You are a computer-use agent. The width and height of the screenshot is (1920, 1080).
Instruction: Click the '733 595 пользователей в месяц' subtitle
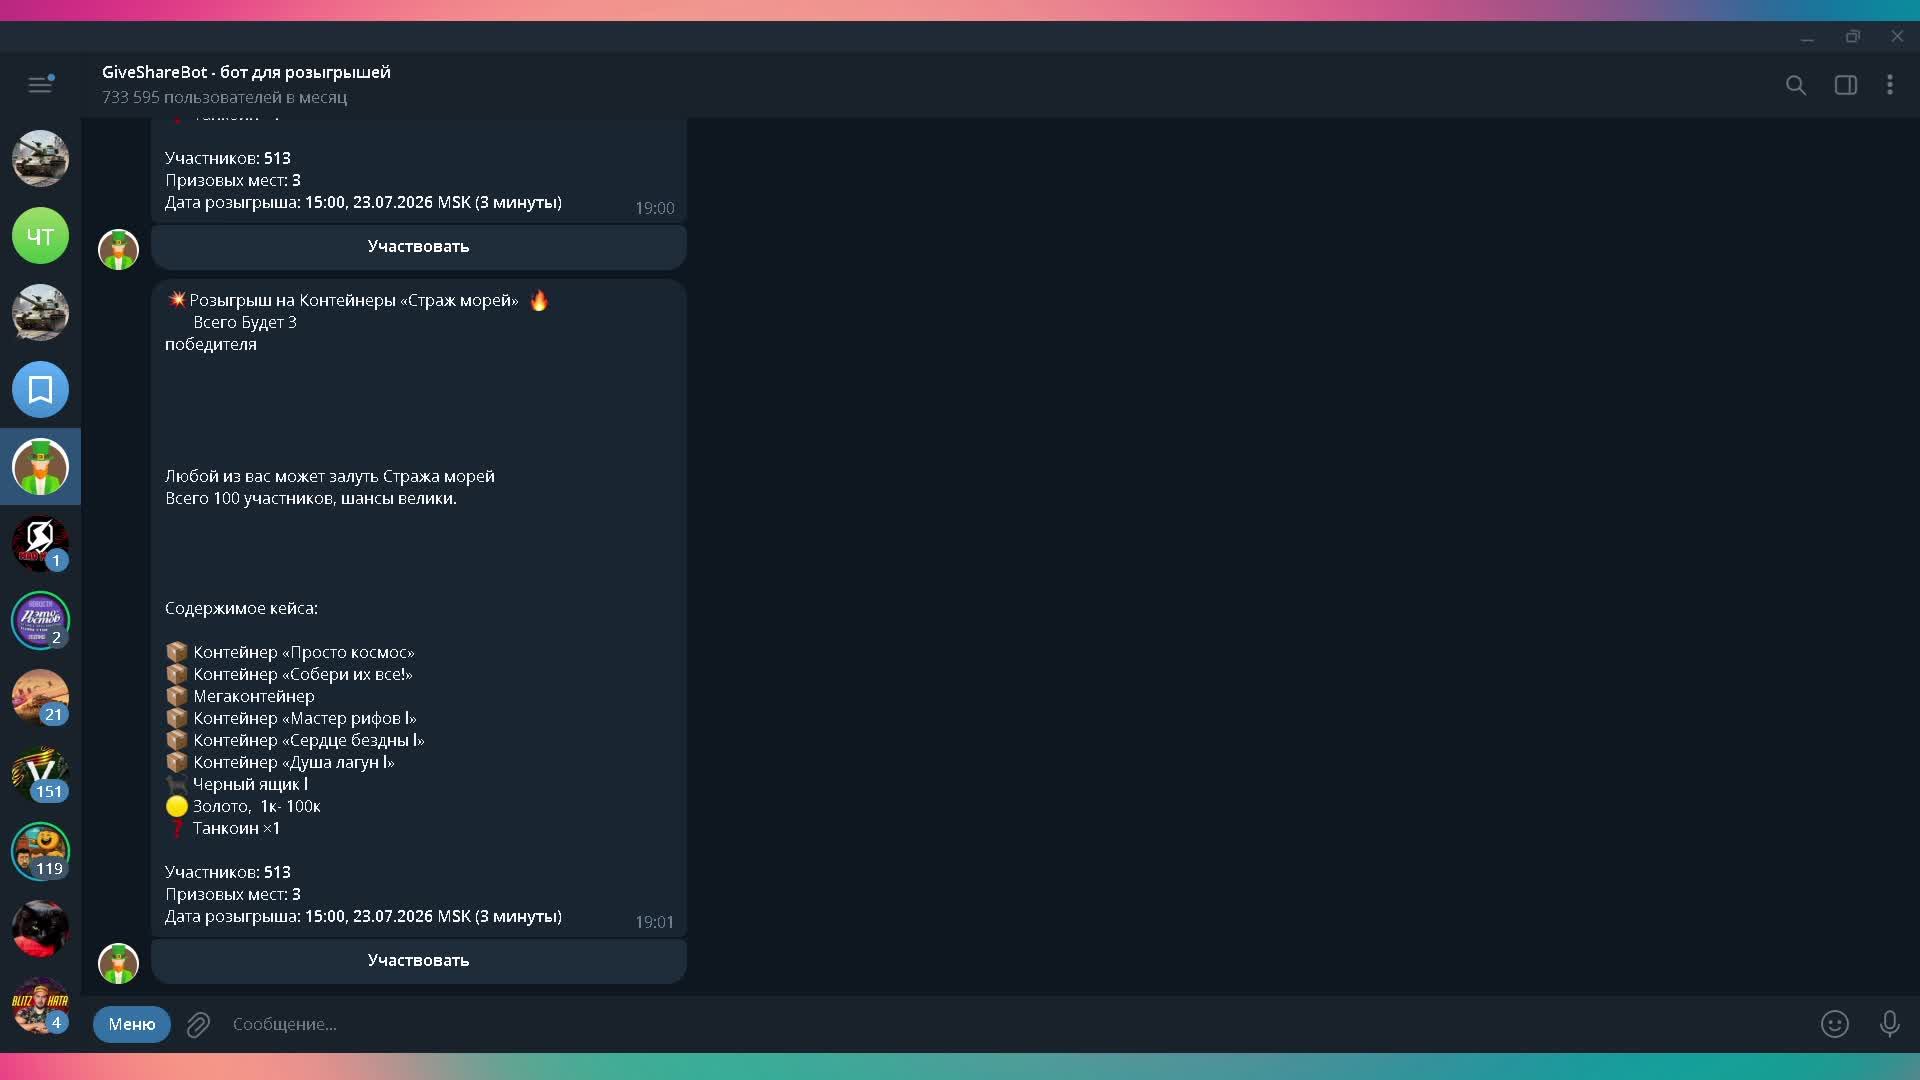pos(224,97)
